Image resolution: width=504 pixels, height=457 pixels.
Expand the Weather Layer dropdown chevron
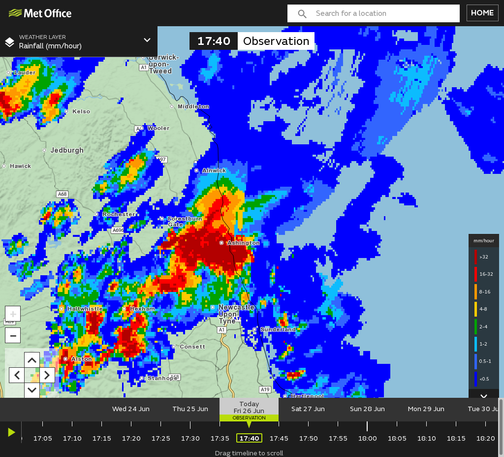pos(147,40)
